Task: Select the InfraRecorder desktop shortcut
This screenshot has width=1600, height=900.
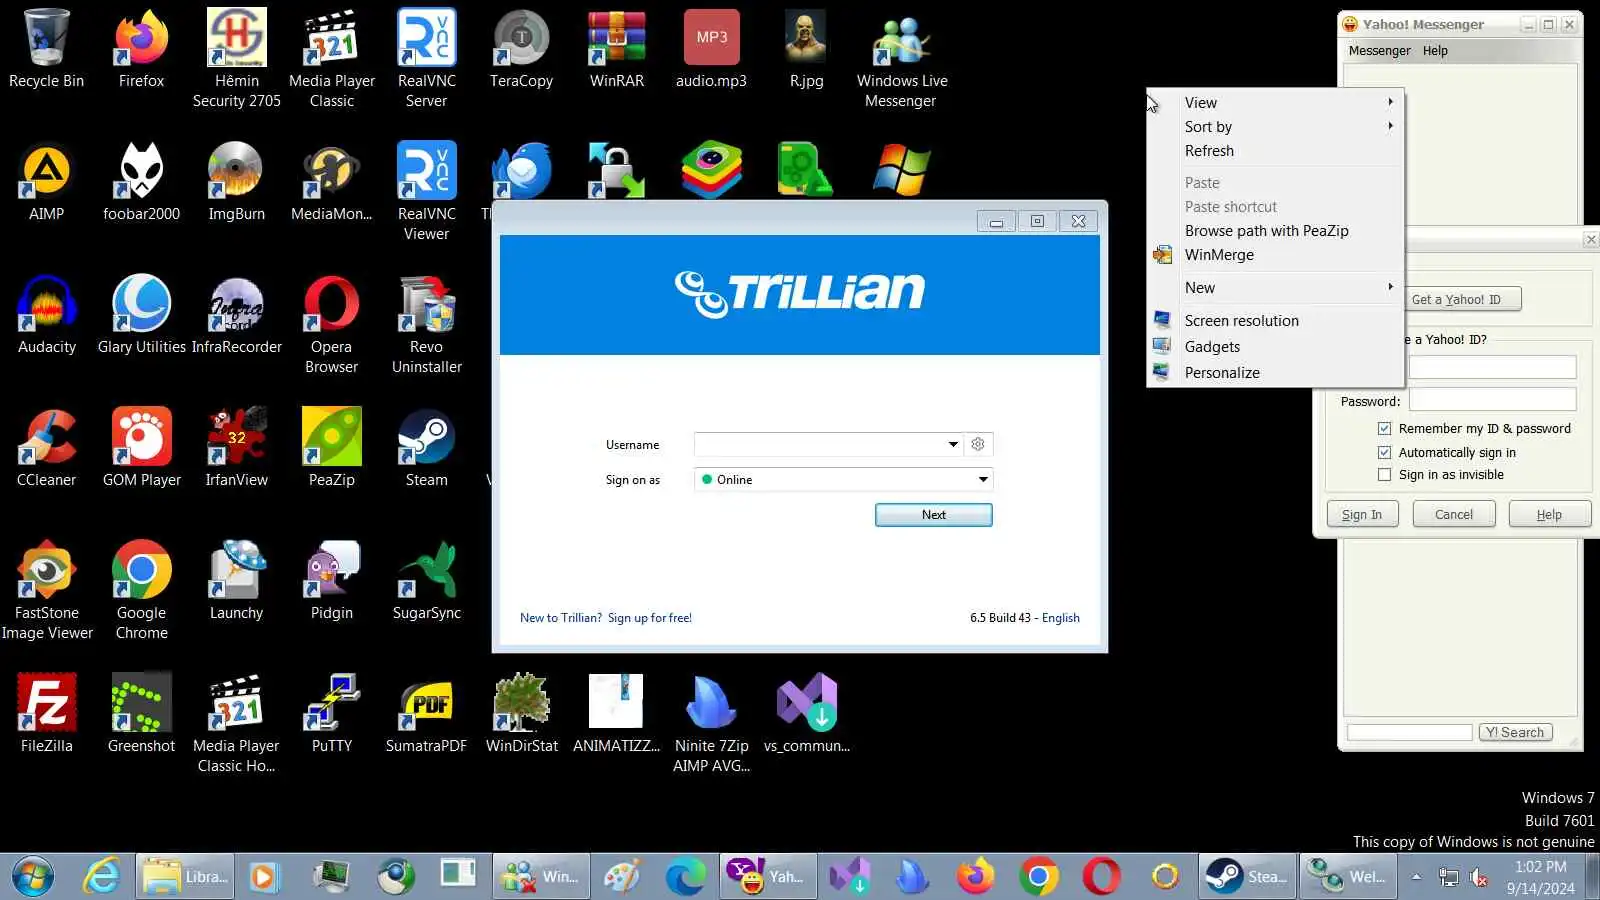Action: [x=237, y=316]
